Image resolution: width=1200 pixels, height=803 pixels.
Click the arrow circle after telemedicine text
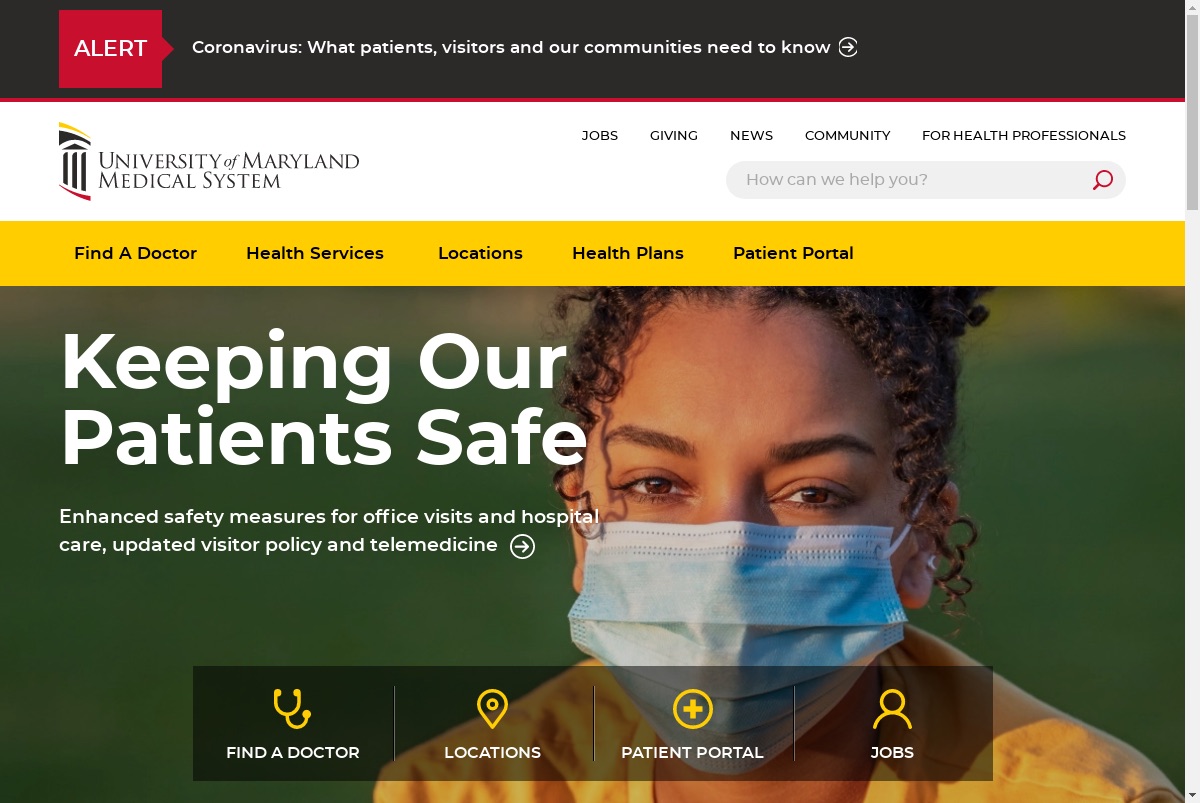pyautogui.click(x=522, y=546)
